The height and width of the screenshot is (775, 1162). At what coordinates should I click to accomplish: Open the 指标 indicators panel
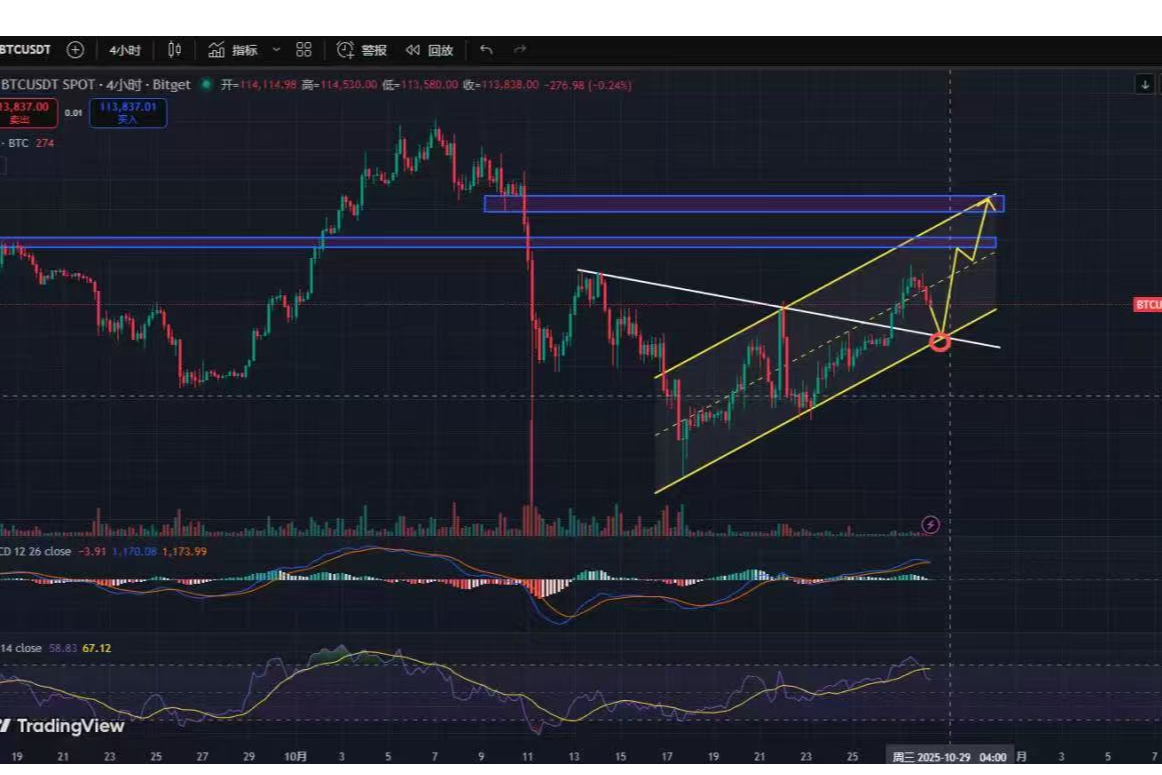pyautogui.click(x=233, y=50)
